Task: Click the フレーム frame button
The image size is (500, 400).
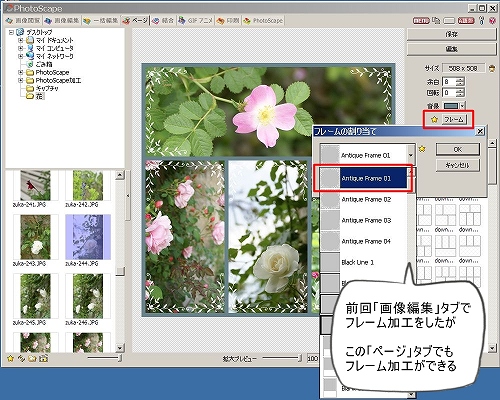Action: click(454, 119)
